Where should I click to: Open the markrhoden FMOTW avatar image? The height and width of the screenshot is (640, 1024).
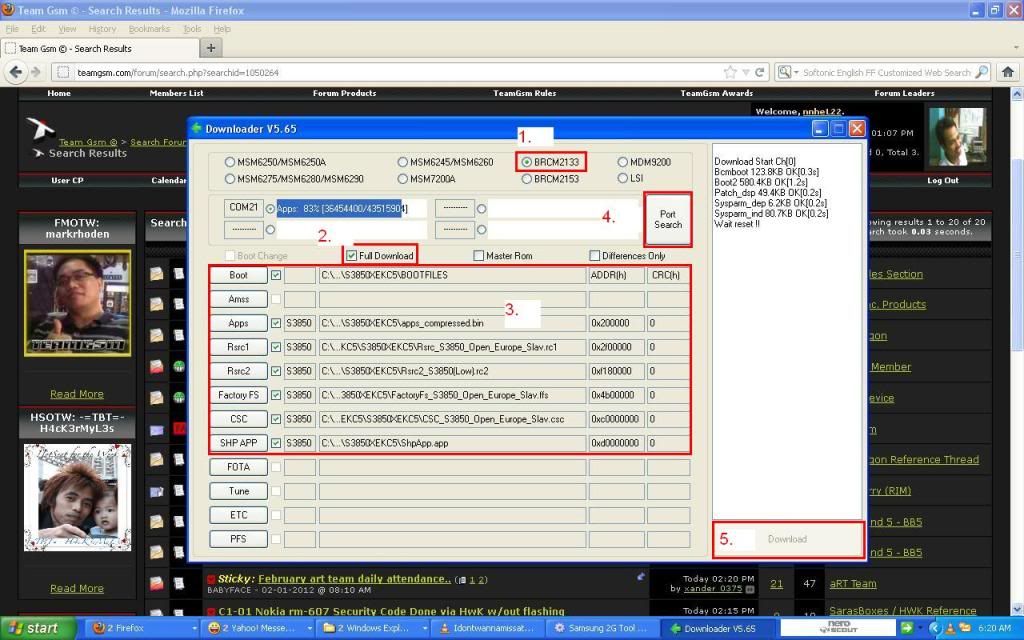[78, 303]
